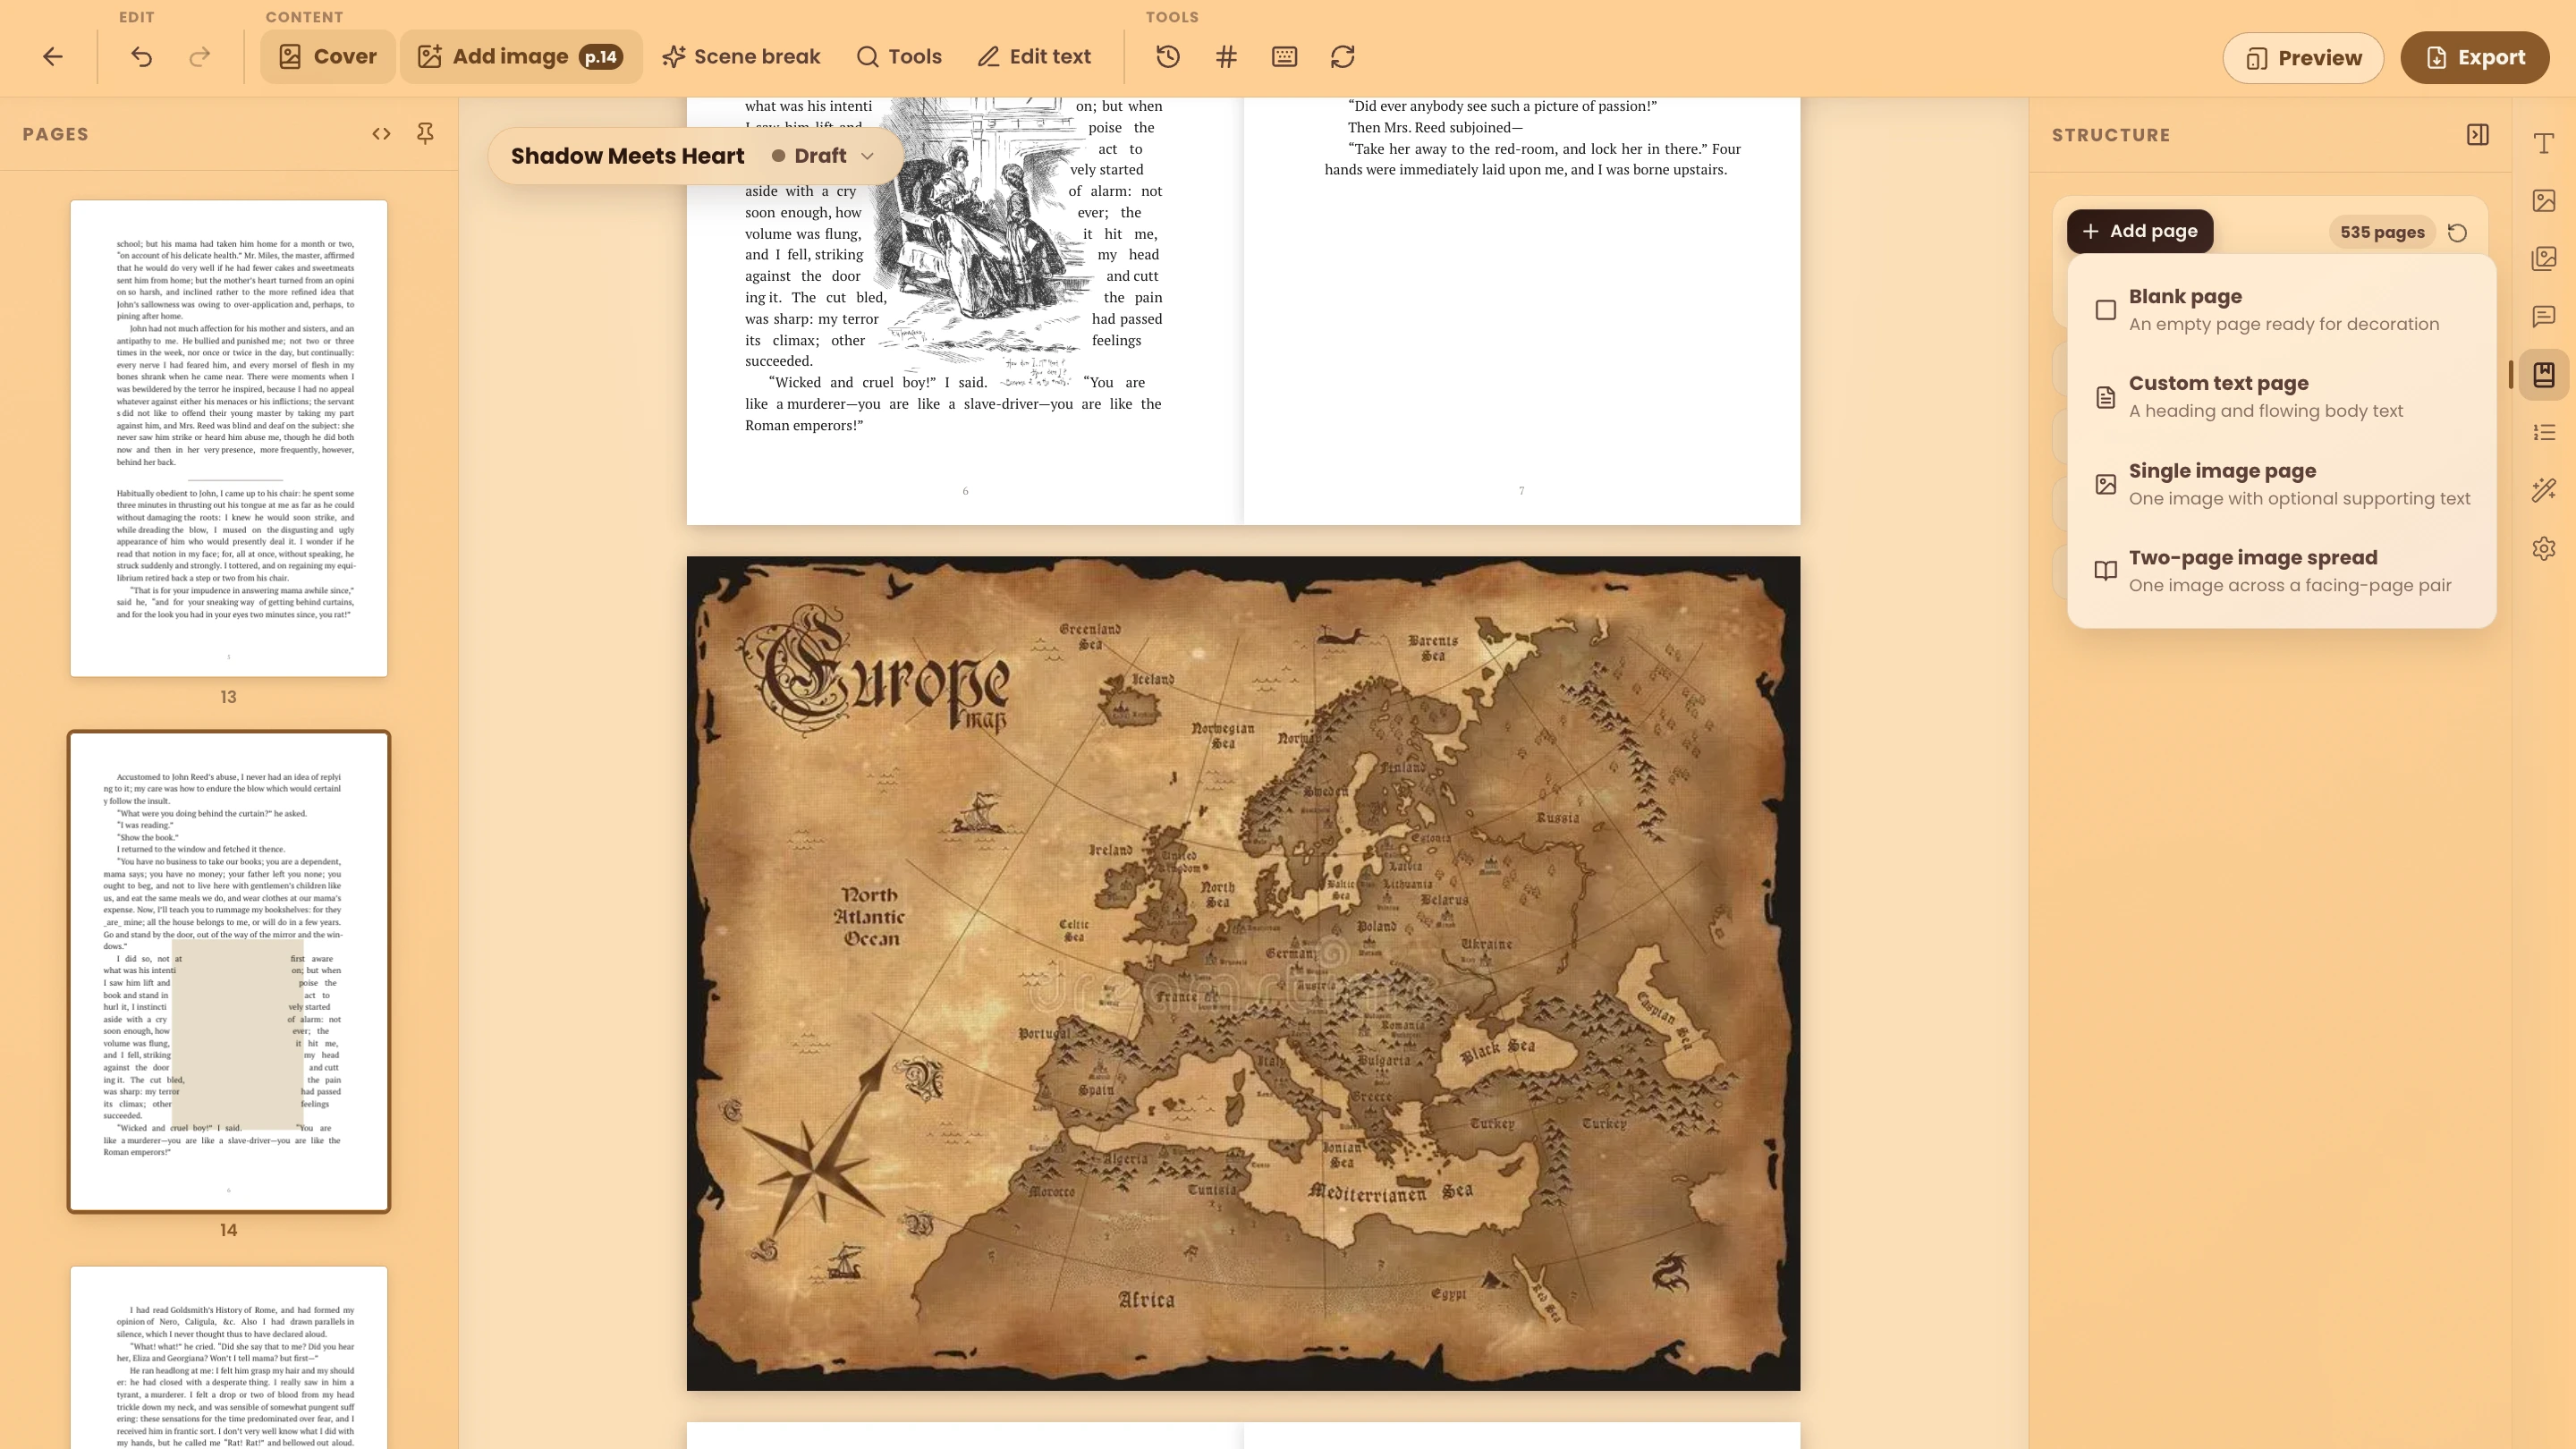This screenshot has height=1449, width=2576.
Task: Collapse the Structure panel
Action: coord(2477,135)
